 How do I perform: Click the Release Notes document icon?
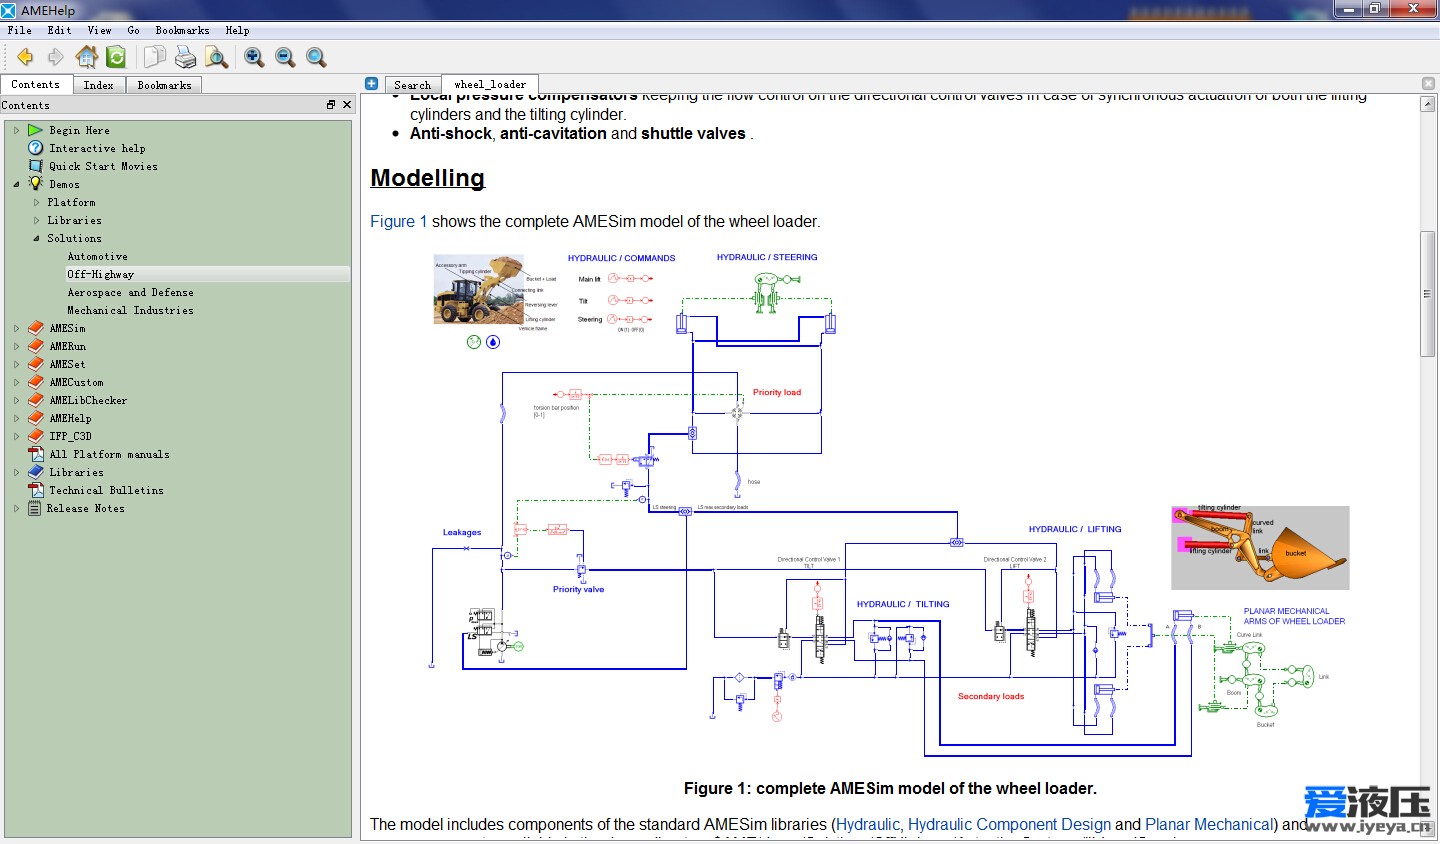(x=35, y=508)
